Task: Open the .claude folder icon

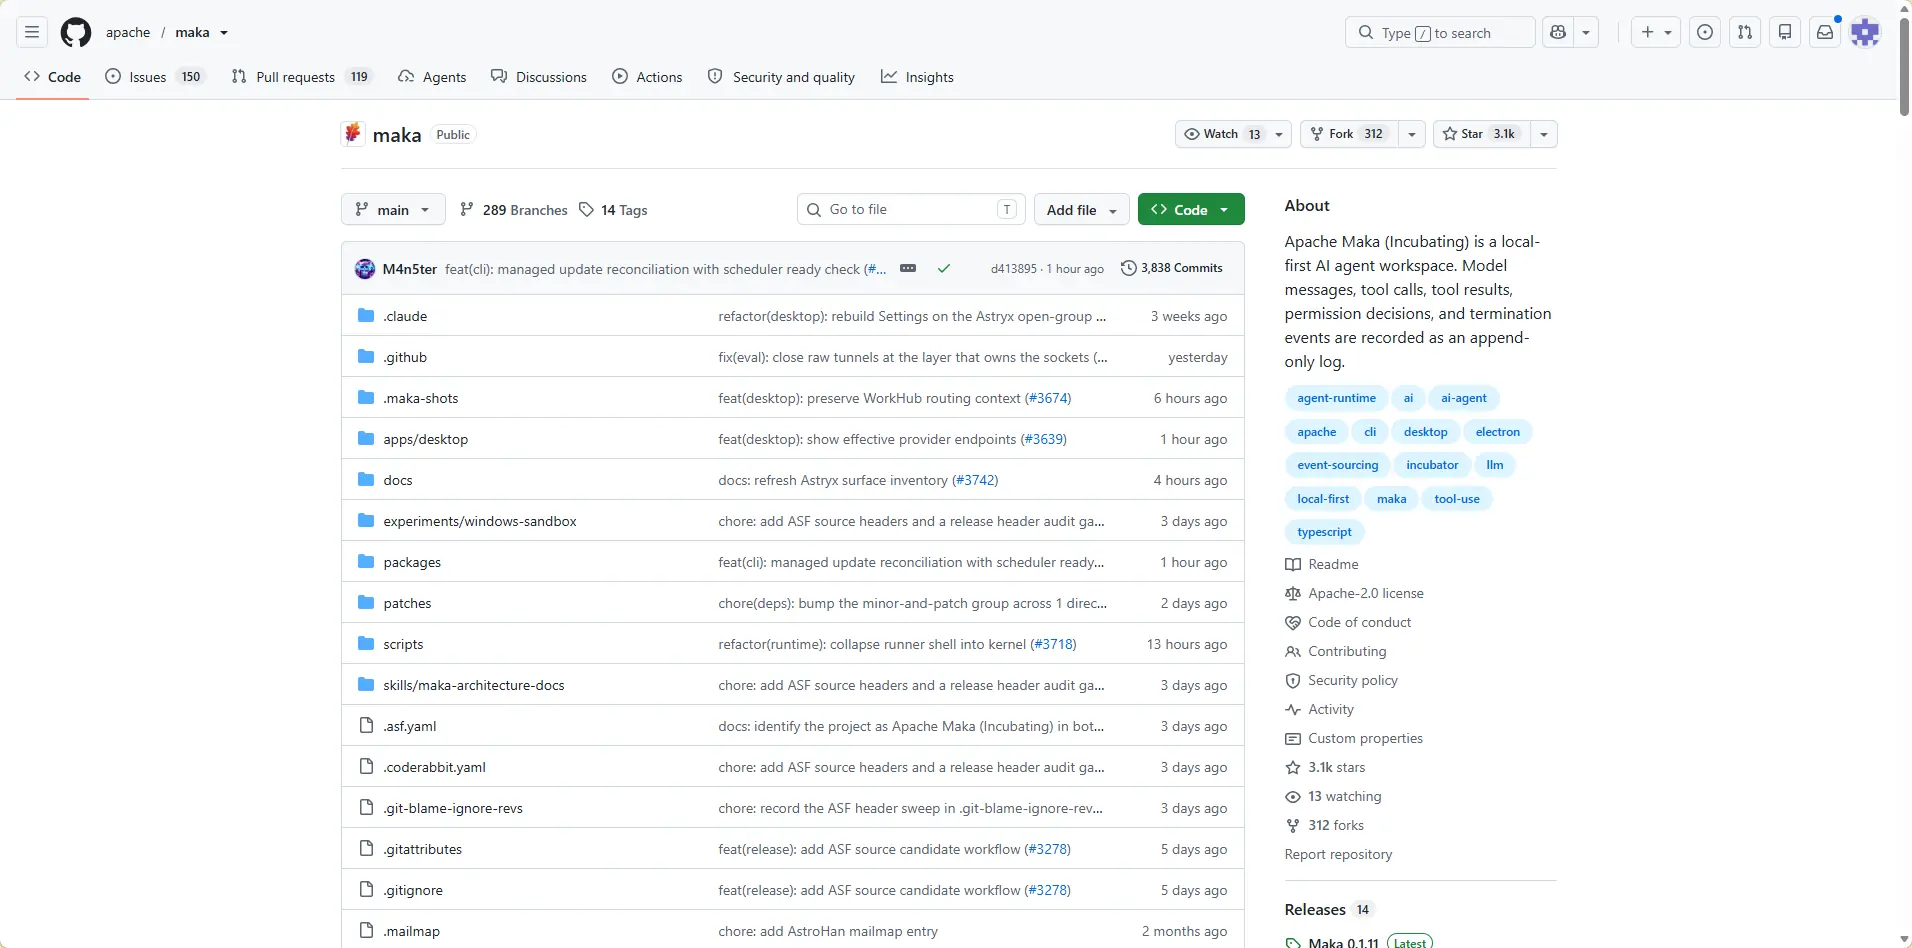Action: click(366, 315)
